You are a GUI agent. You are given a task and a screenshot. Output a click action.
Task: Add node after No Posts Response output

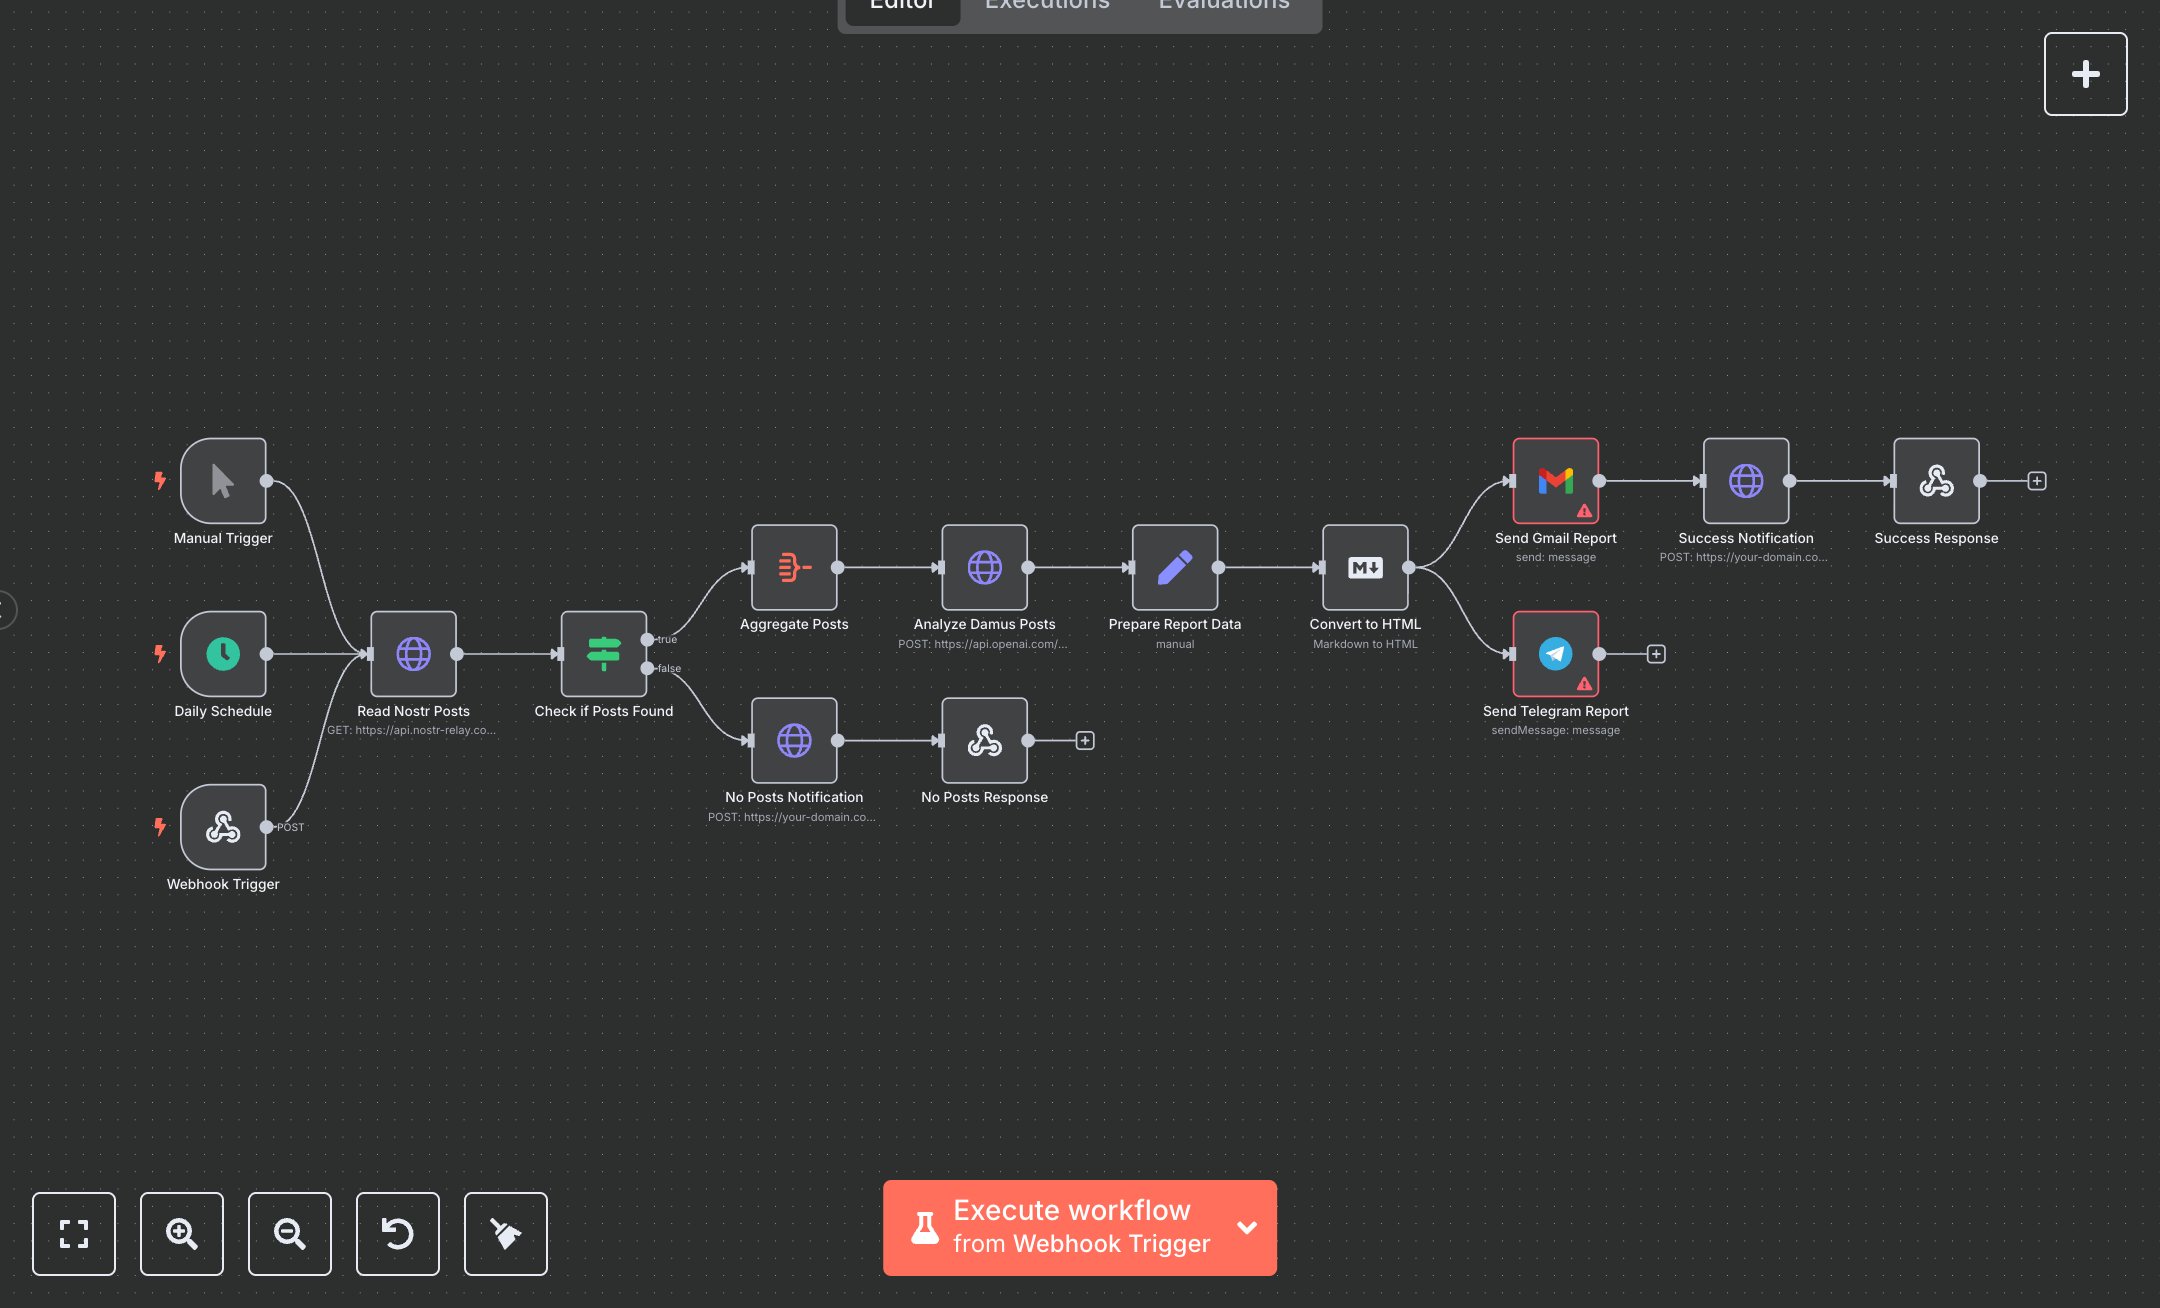pos(1085,741)
